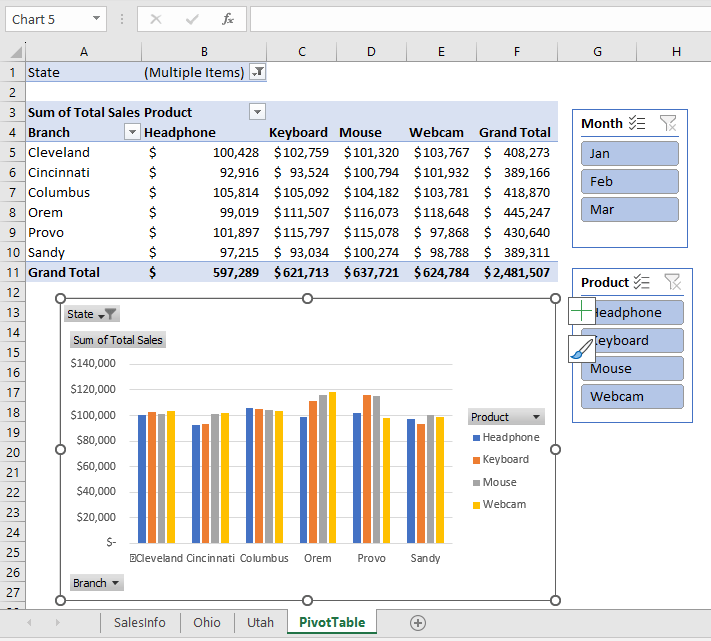Screen dimensions: 711x641
Task: Switch to the SalesInfo sheet tab
Action: (x=140, y=623)
